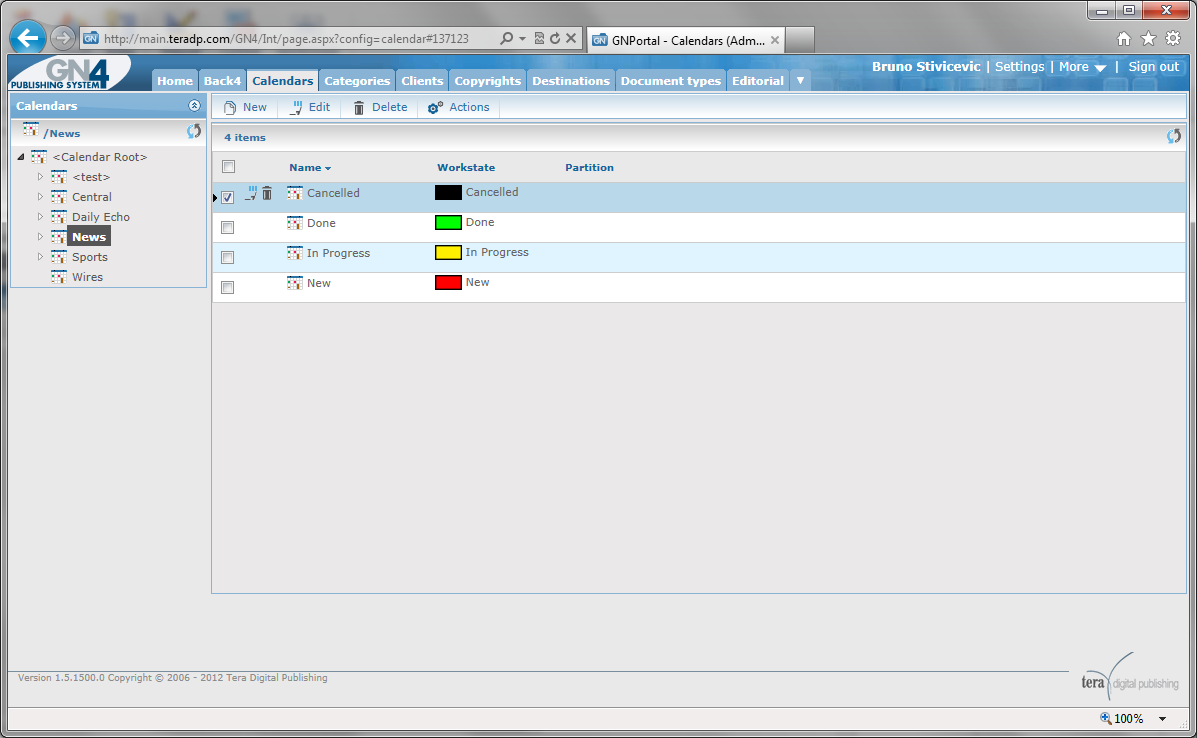Click the browser forward arrow button
This screenshot has width=1197, height=738.
point(63,37)
